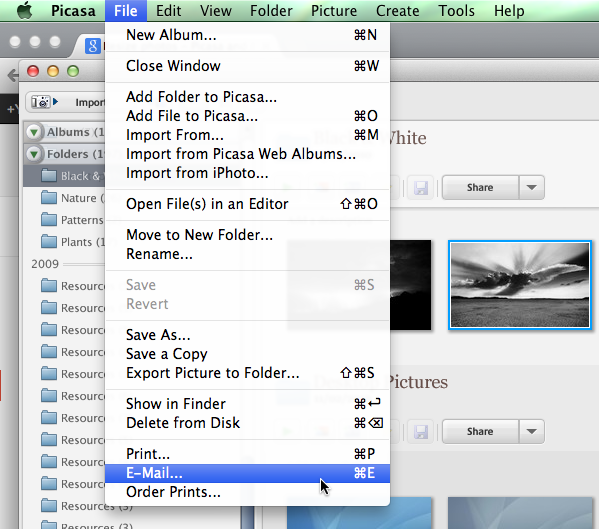The image size is (599, 529).
Task: Click the upper Share button
Action: [x=481, y=188]
